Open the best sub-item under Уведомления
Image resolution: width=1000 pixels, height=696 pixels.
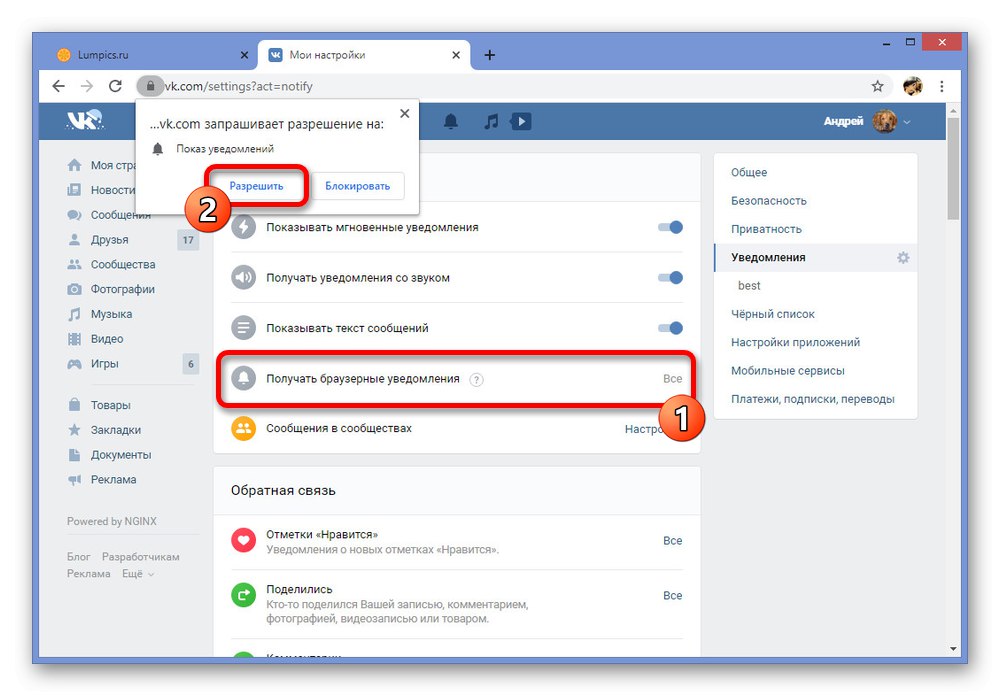[x=749, y=286]
